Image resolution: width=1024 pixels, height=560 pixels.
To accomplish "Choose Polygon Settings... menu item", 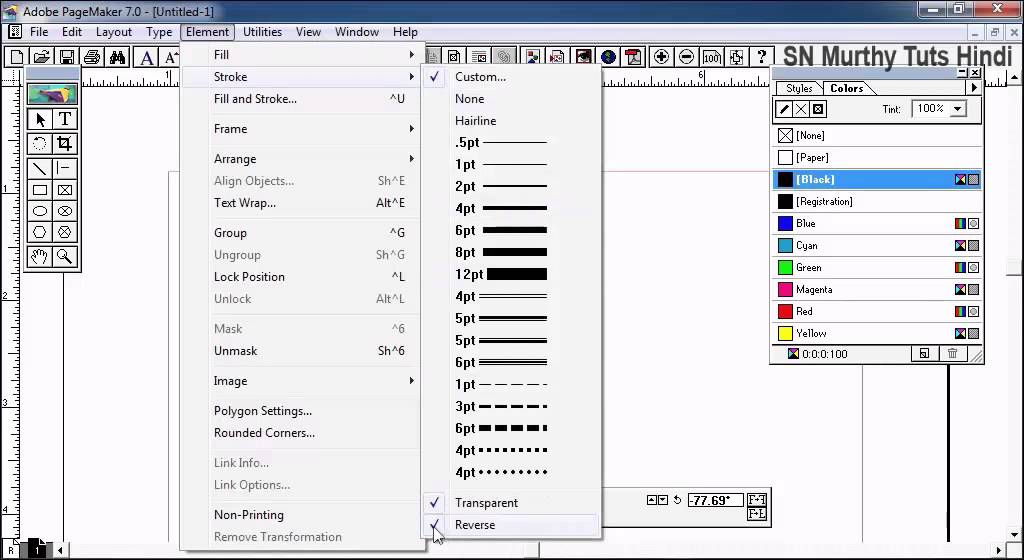I will pyautogui.click(x=302, y=411).
